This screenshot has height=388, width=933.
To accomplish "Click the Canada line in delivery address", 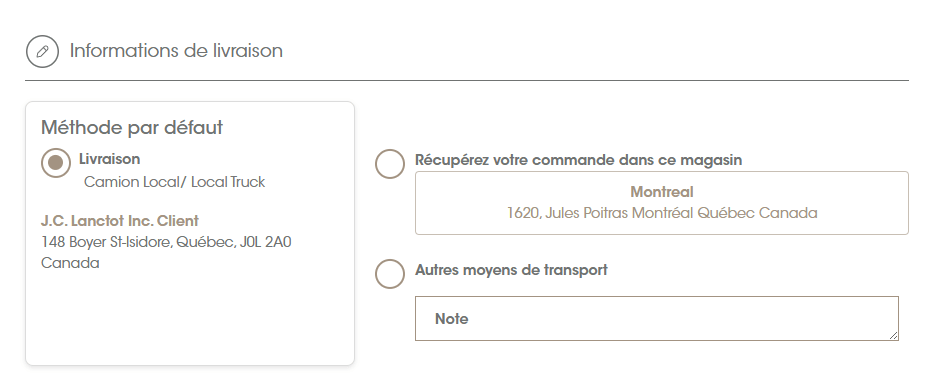I will pos(70,263).
